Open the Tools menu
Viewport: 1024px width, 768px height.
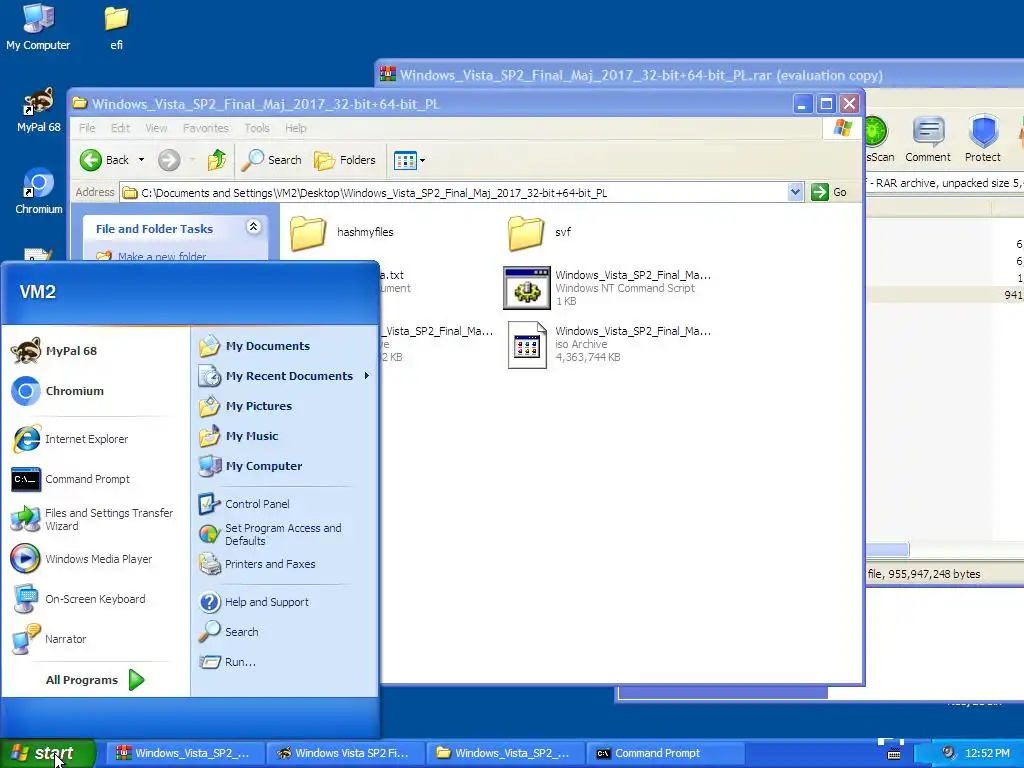click(x=257, y=128)
